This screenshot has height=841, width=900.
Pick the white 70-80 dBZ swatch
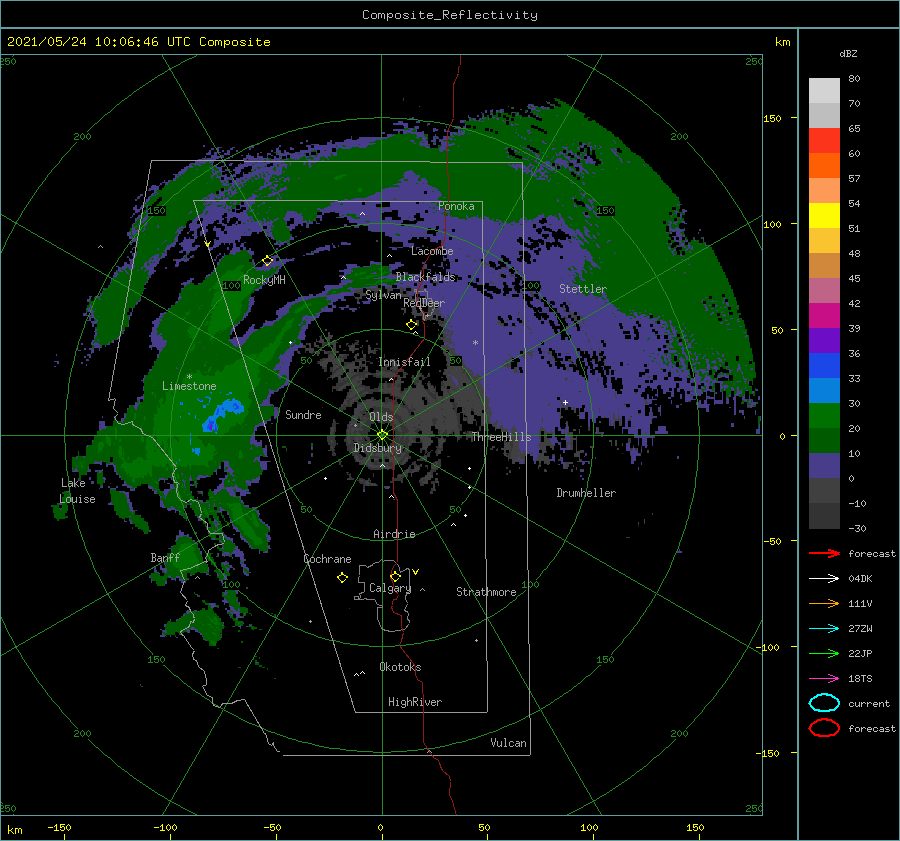click(824, 91)
